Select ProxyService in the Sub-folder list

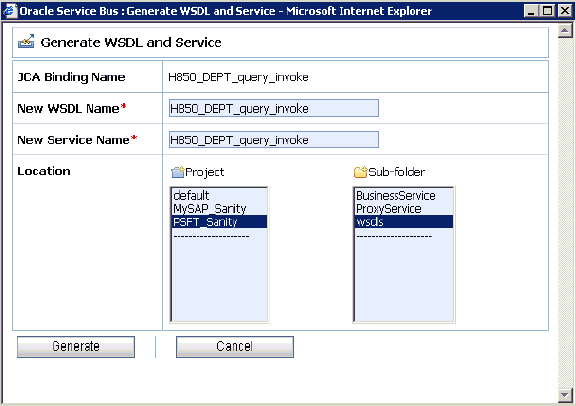404,209
